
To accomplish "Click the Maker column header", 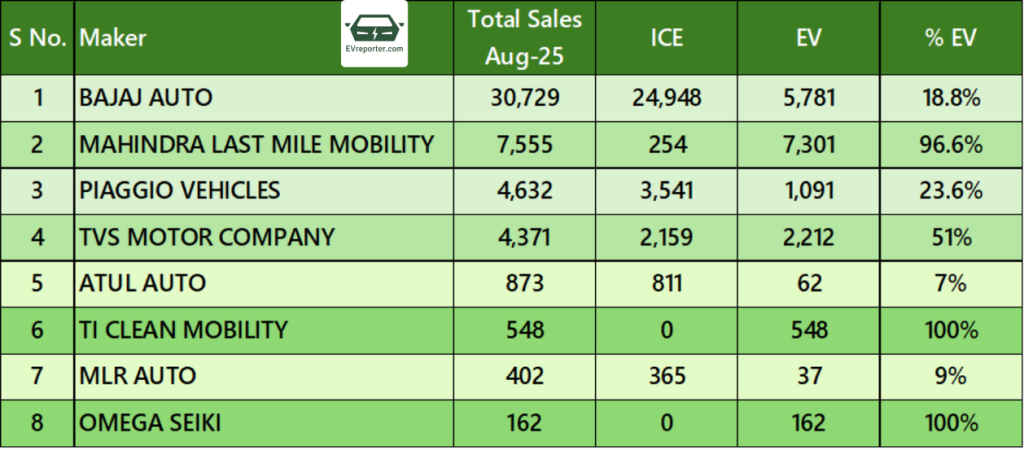I will [x=113, y=38].
